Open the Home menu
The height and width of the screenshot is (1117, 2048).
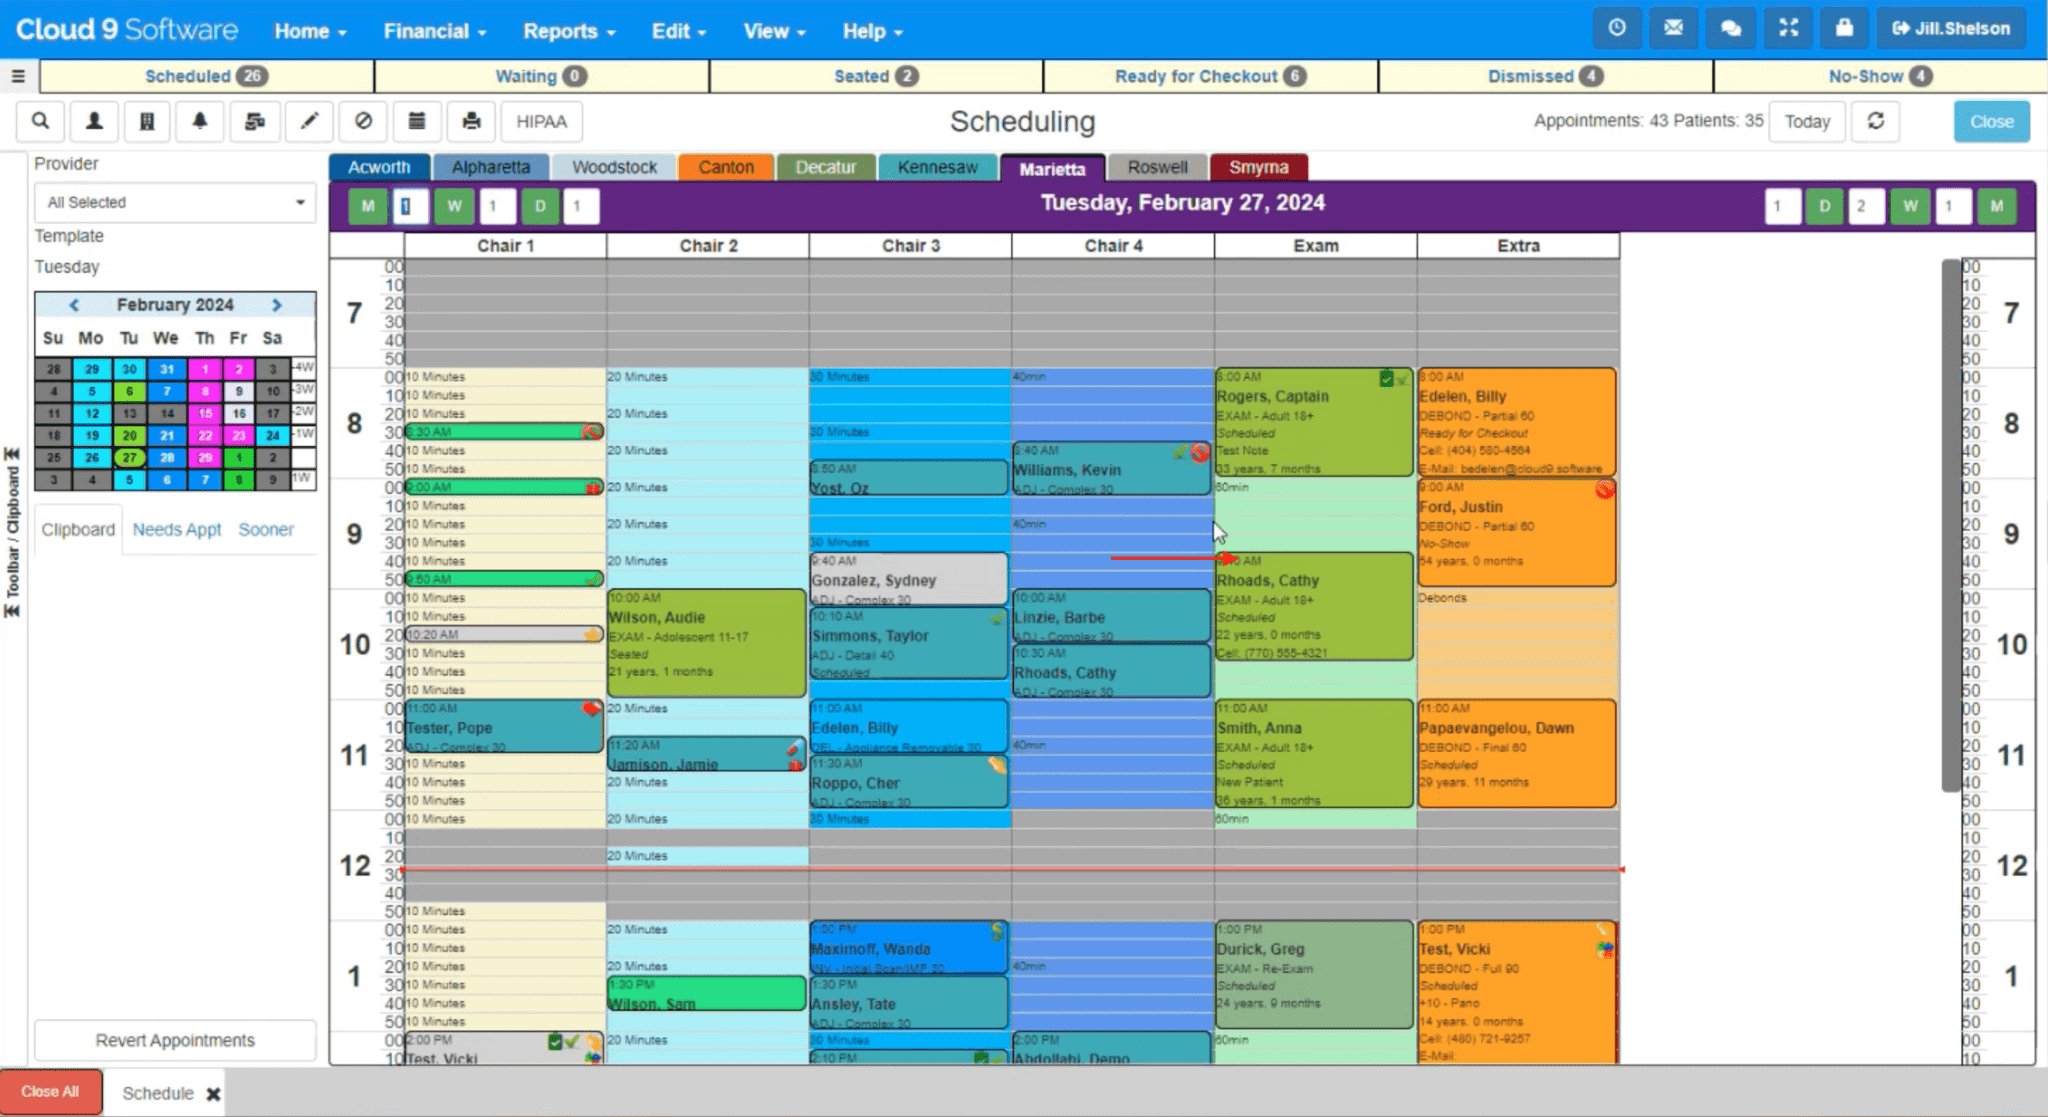(310, 31)
